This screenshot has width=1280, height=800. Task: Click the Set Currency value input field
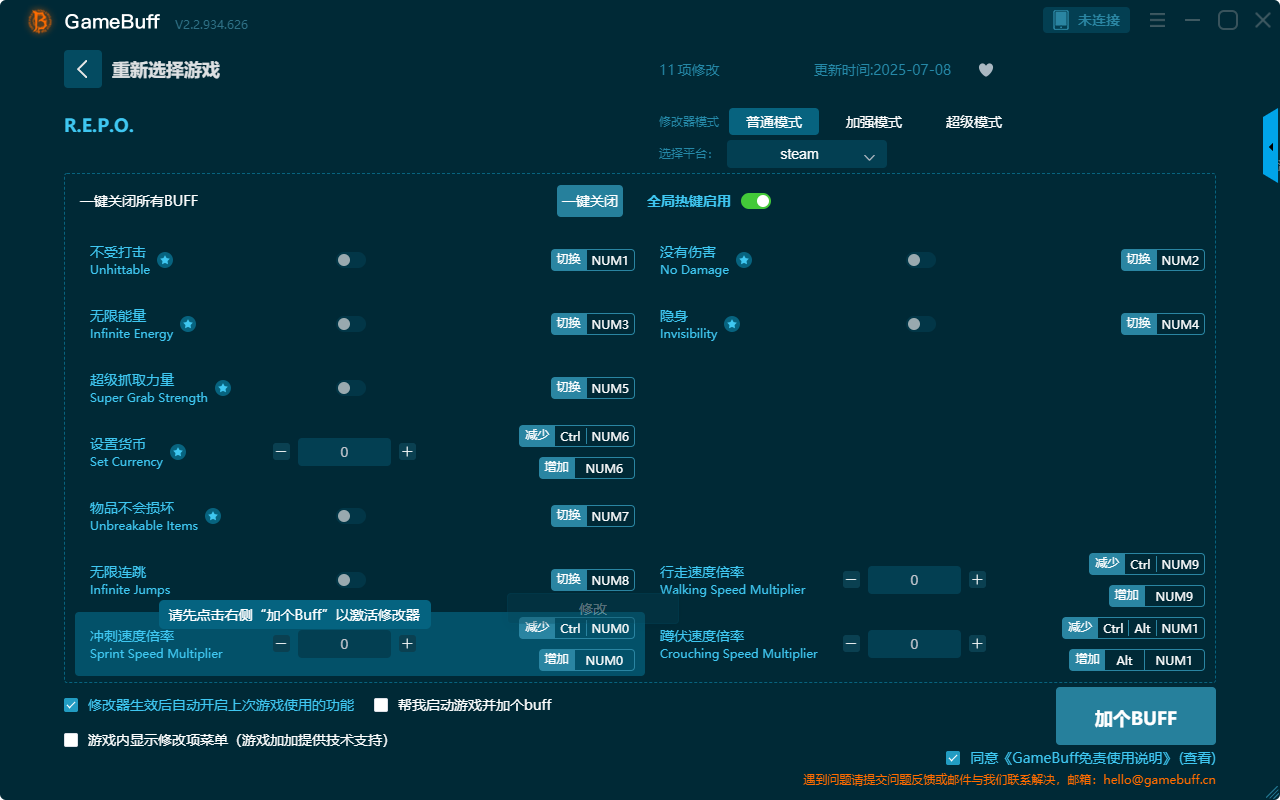pos(344,451)
